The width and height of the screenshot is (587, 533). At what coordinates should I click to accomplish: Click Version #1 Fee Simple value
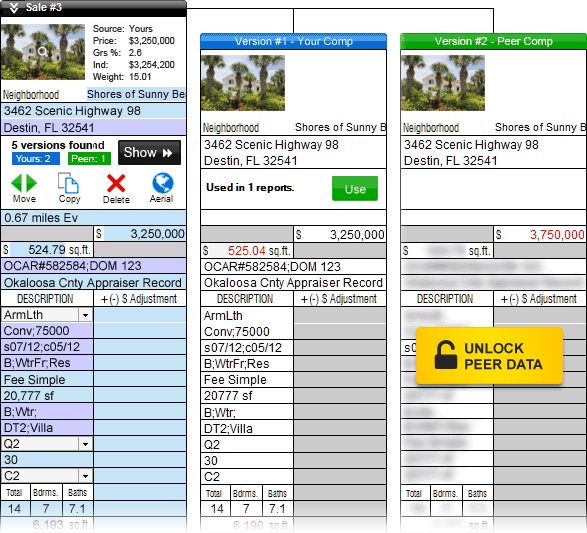click(x=235, y=380)
